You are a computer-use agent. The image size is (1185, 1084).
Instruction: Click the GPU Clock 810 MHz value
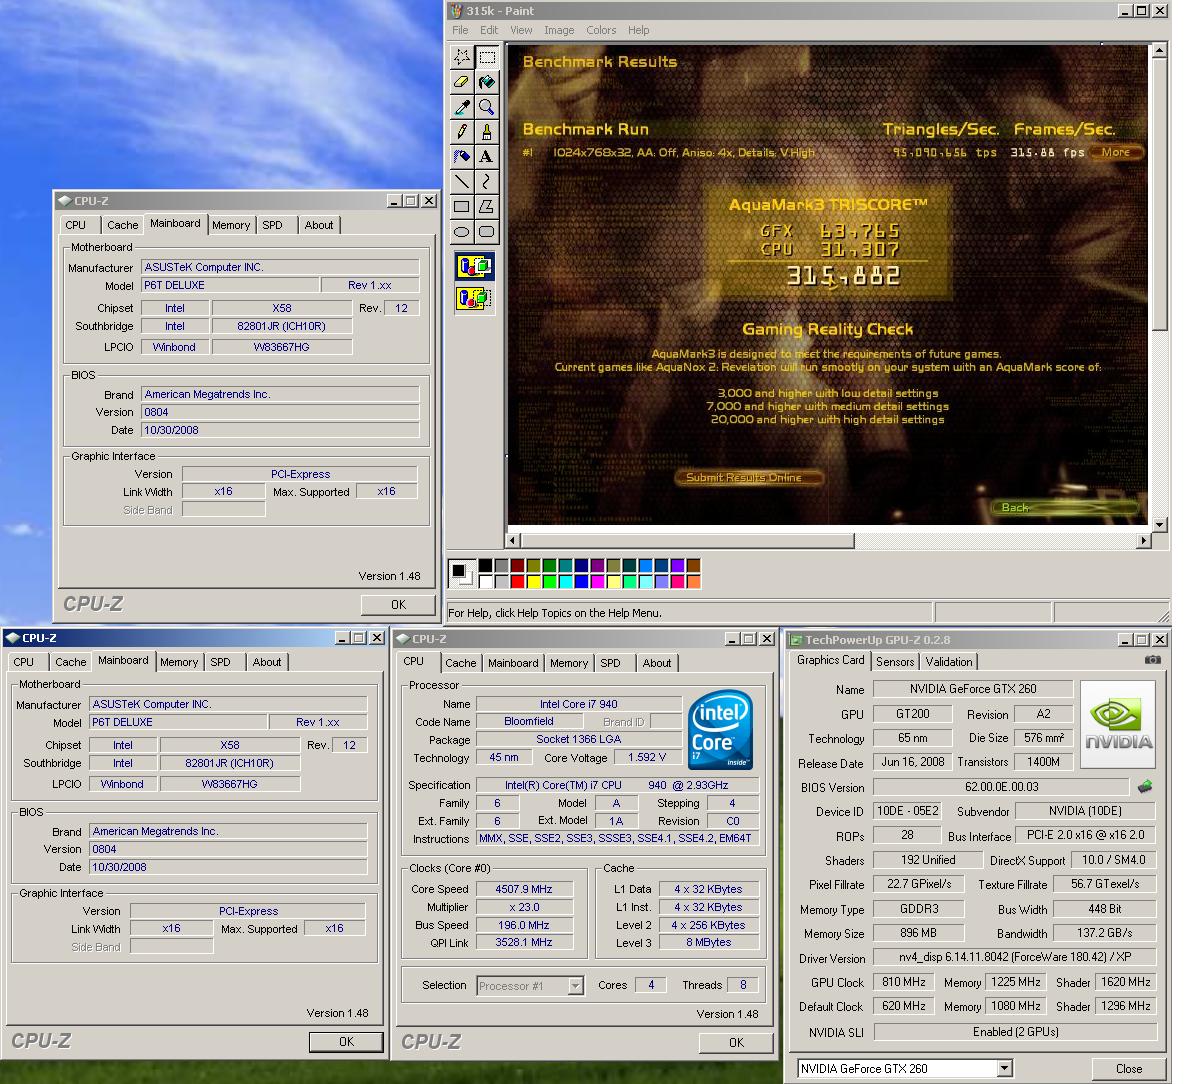tap(903, 982)
